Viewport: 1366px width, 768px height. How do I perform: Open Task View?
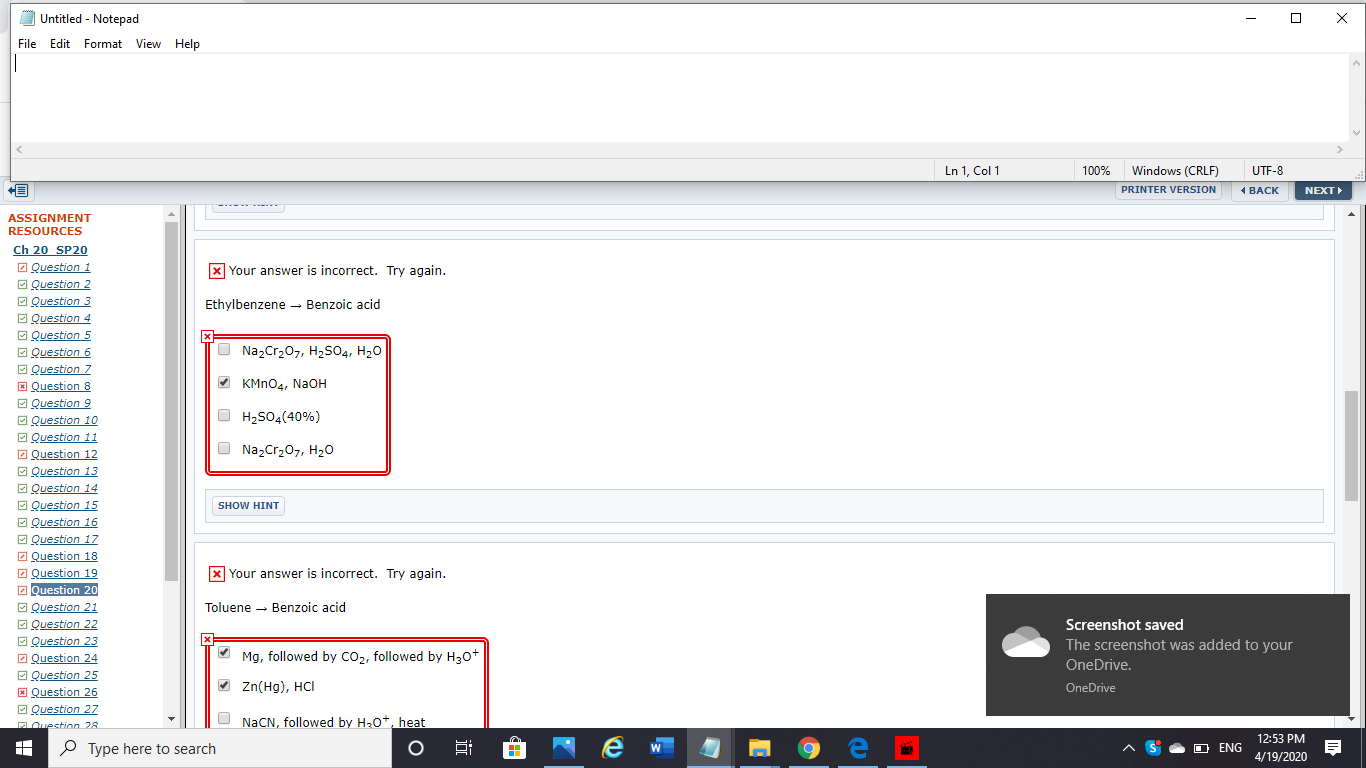point(464,748)
